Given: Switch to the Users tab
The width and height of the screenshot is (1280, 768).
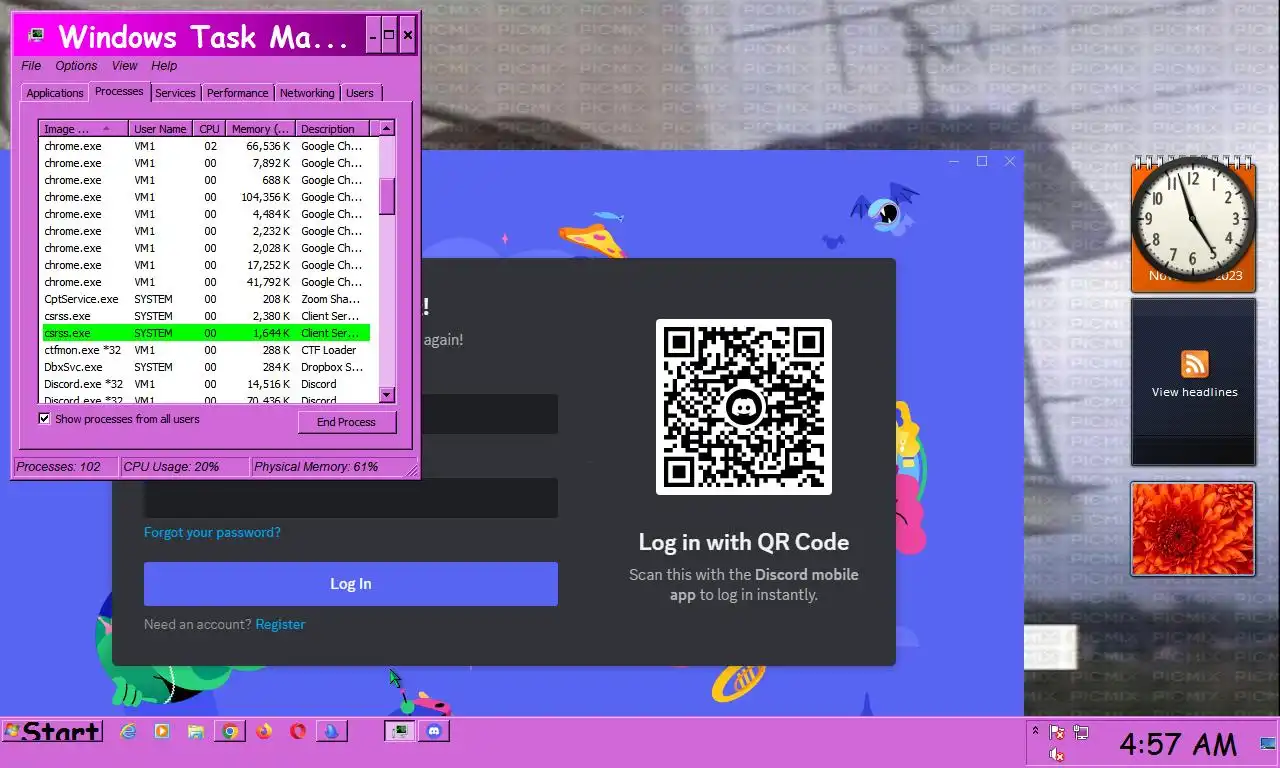Looking at the screenshot, I should coord(360,93).
